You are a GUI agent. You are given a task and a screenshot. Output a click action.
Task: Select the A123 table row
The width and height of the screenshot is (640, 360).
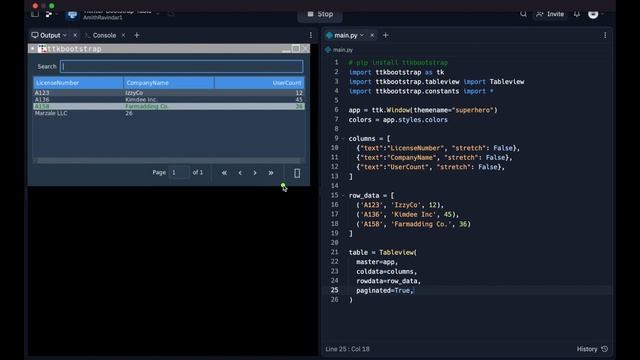tap(169, 93)
